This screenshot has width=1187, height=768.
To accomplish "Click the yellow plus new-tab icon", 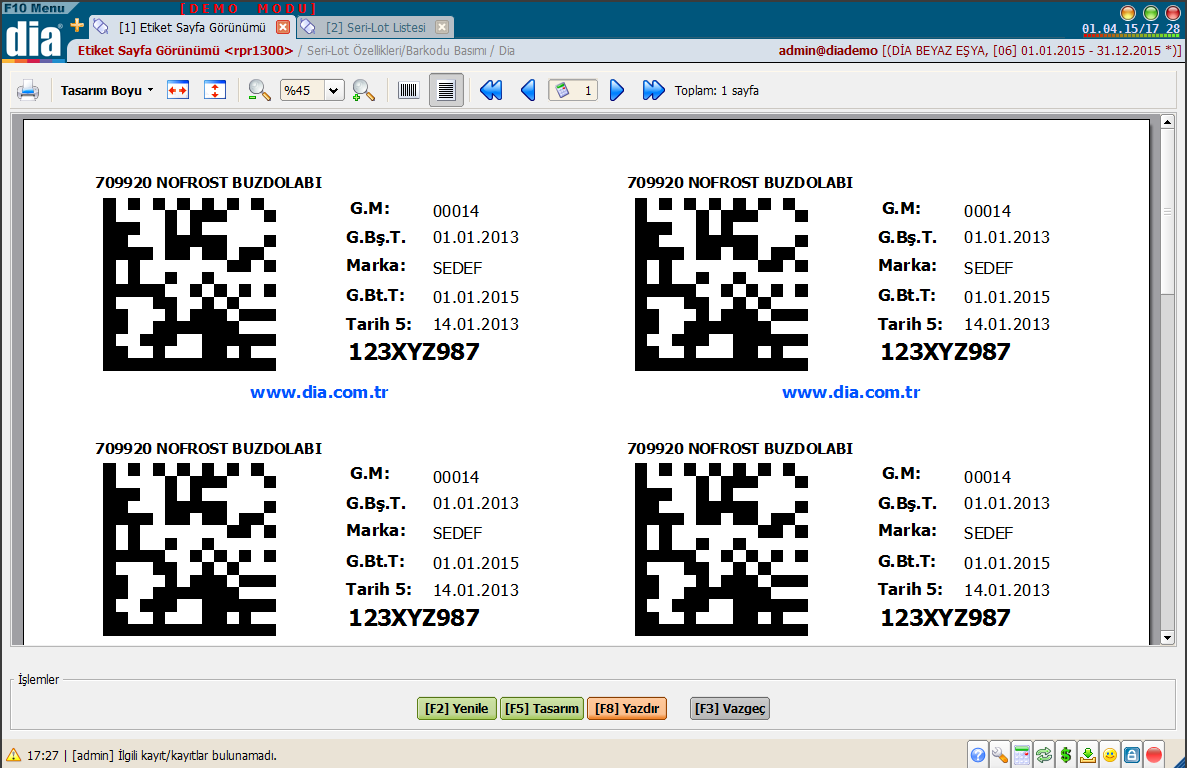I will (x=77, y=26).
